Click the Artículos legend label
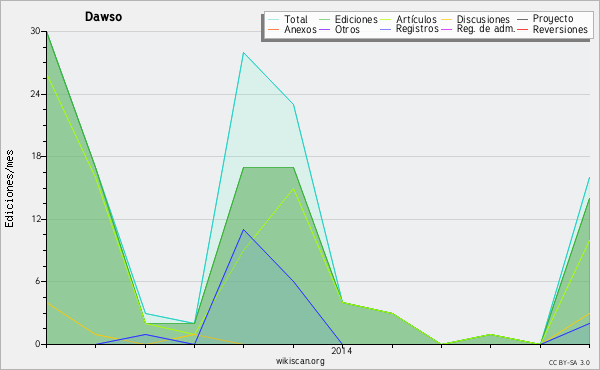Screen dimensions: 600x370 coord(416,19)
